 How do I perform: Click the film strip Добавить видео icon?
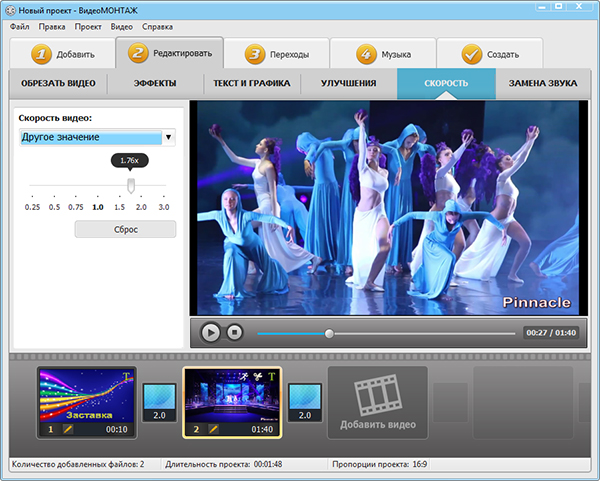pyautogui.click(x=378, y=395)
